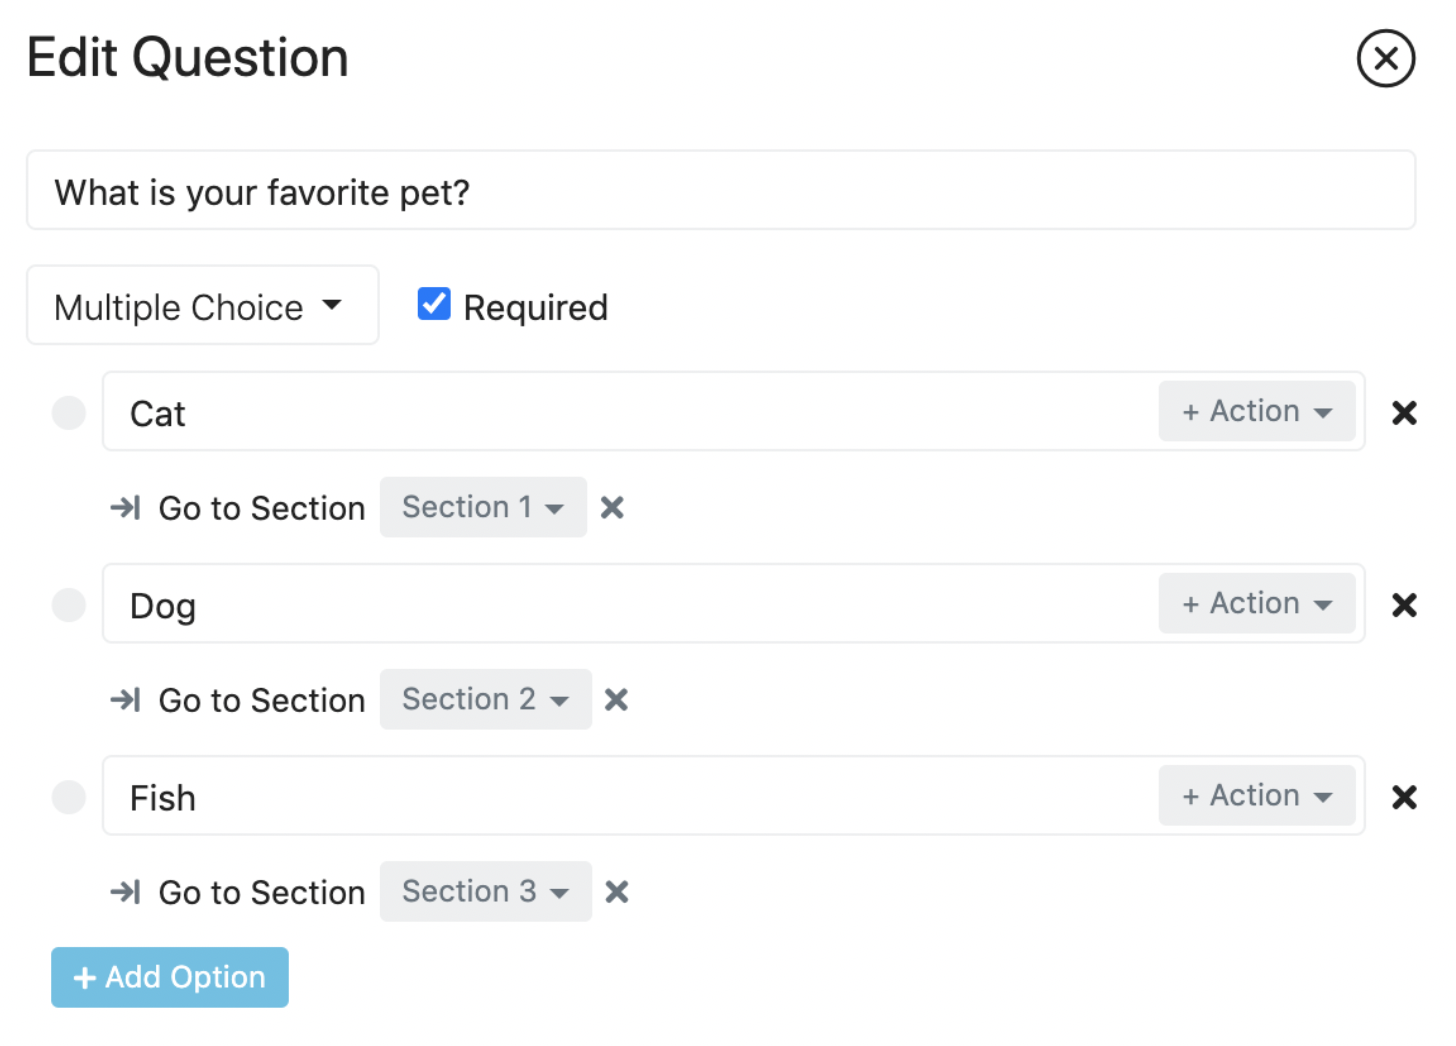Open the Action menu for Cat
1456x1046 pixels.
click(1256, 412)
